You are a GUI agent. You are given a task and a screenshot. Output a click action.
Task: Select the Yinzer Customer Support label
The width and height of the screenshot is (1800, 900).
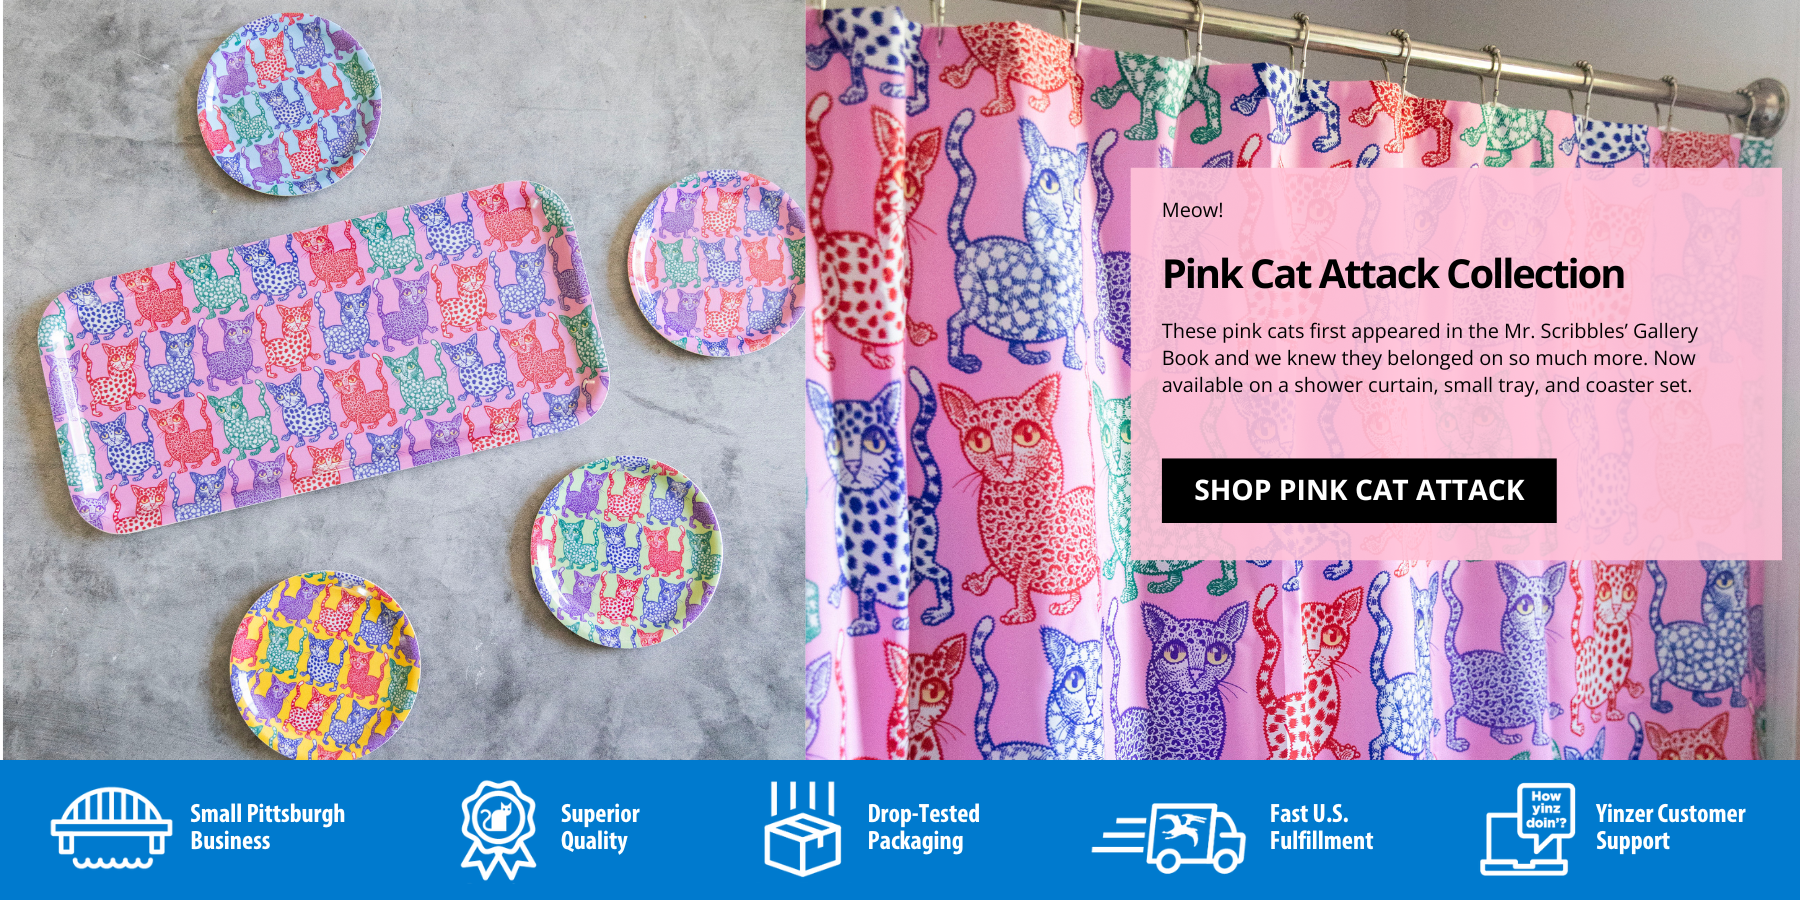tap(1670, 827)
